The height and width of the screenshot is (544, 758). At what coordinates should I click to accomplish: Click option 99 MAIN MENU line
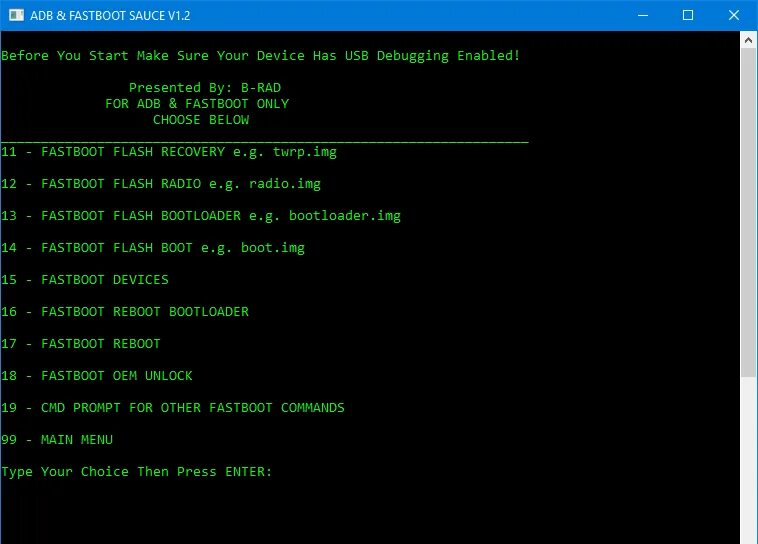click(x=57, y=440)
